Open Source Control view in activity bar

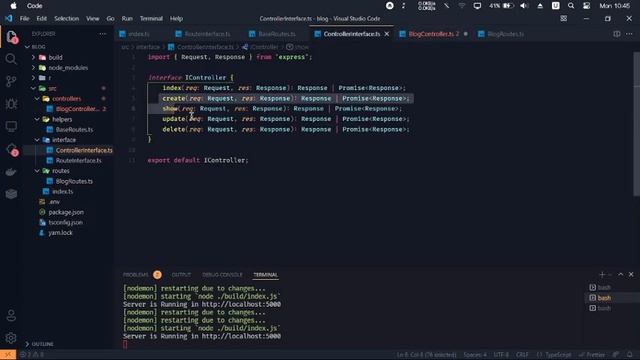(x=11, y=81)
